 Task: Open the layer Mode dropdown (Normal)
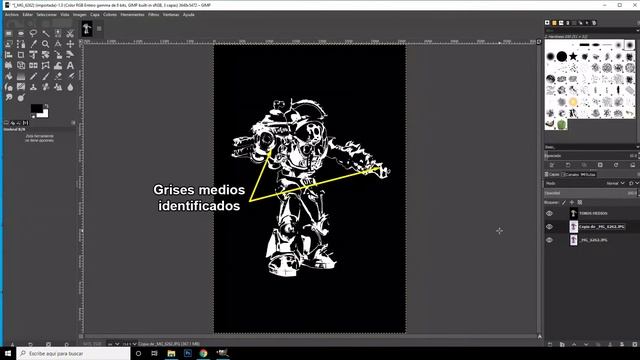point(616,183)
